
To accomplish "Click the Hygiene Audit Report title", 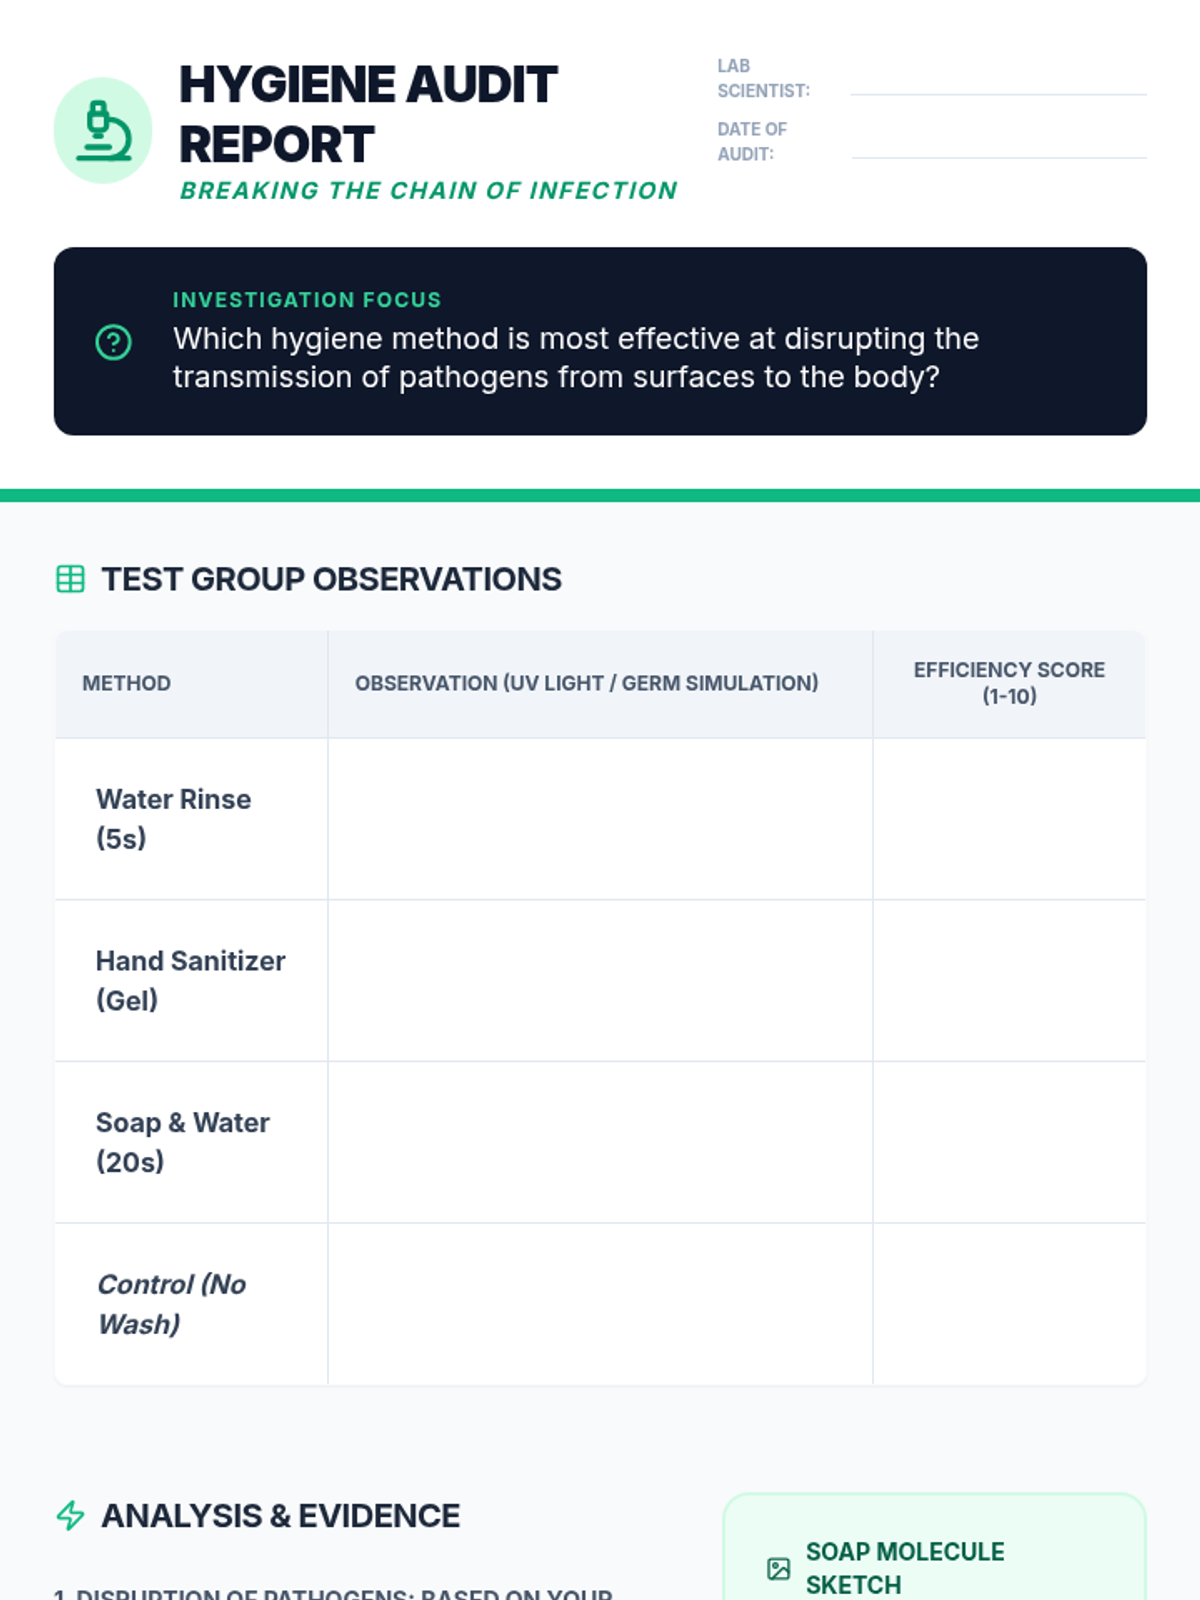I will coord(368,114).
